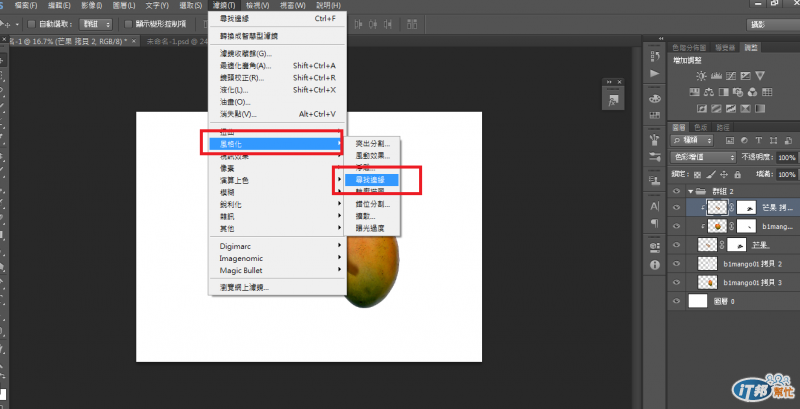This screenshot has width=800, height=409.
Task: Expand the 演算上色 filter submenu
Action: click(278, 181)
